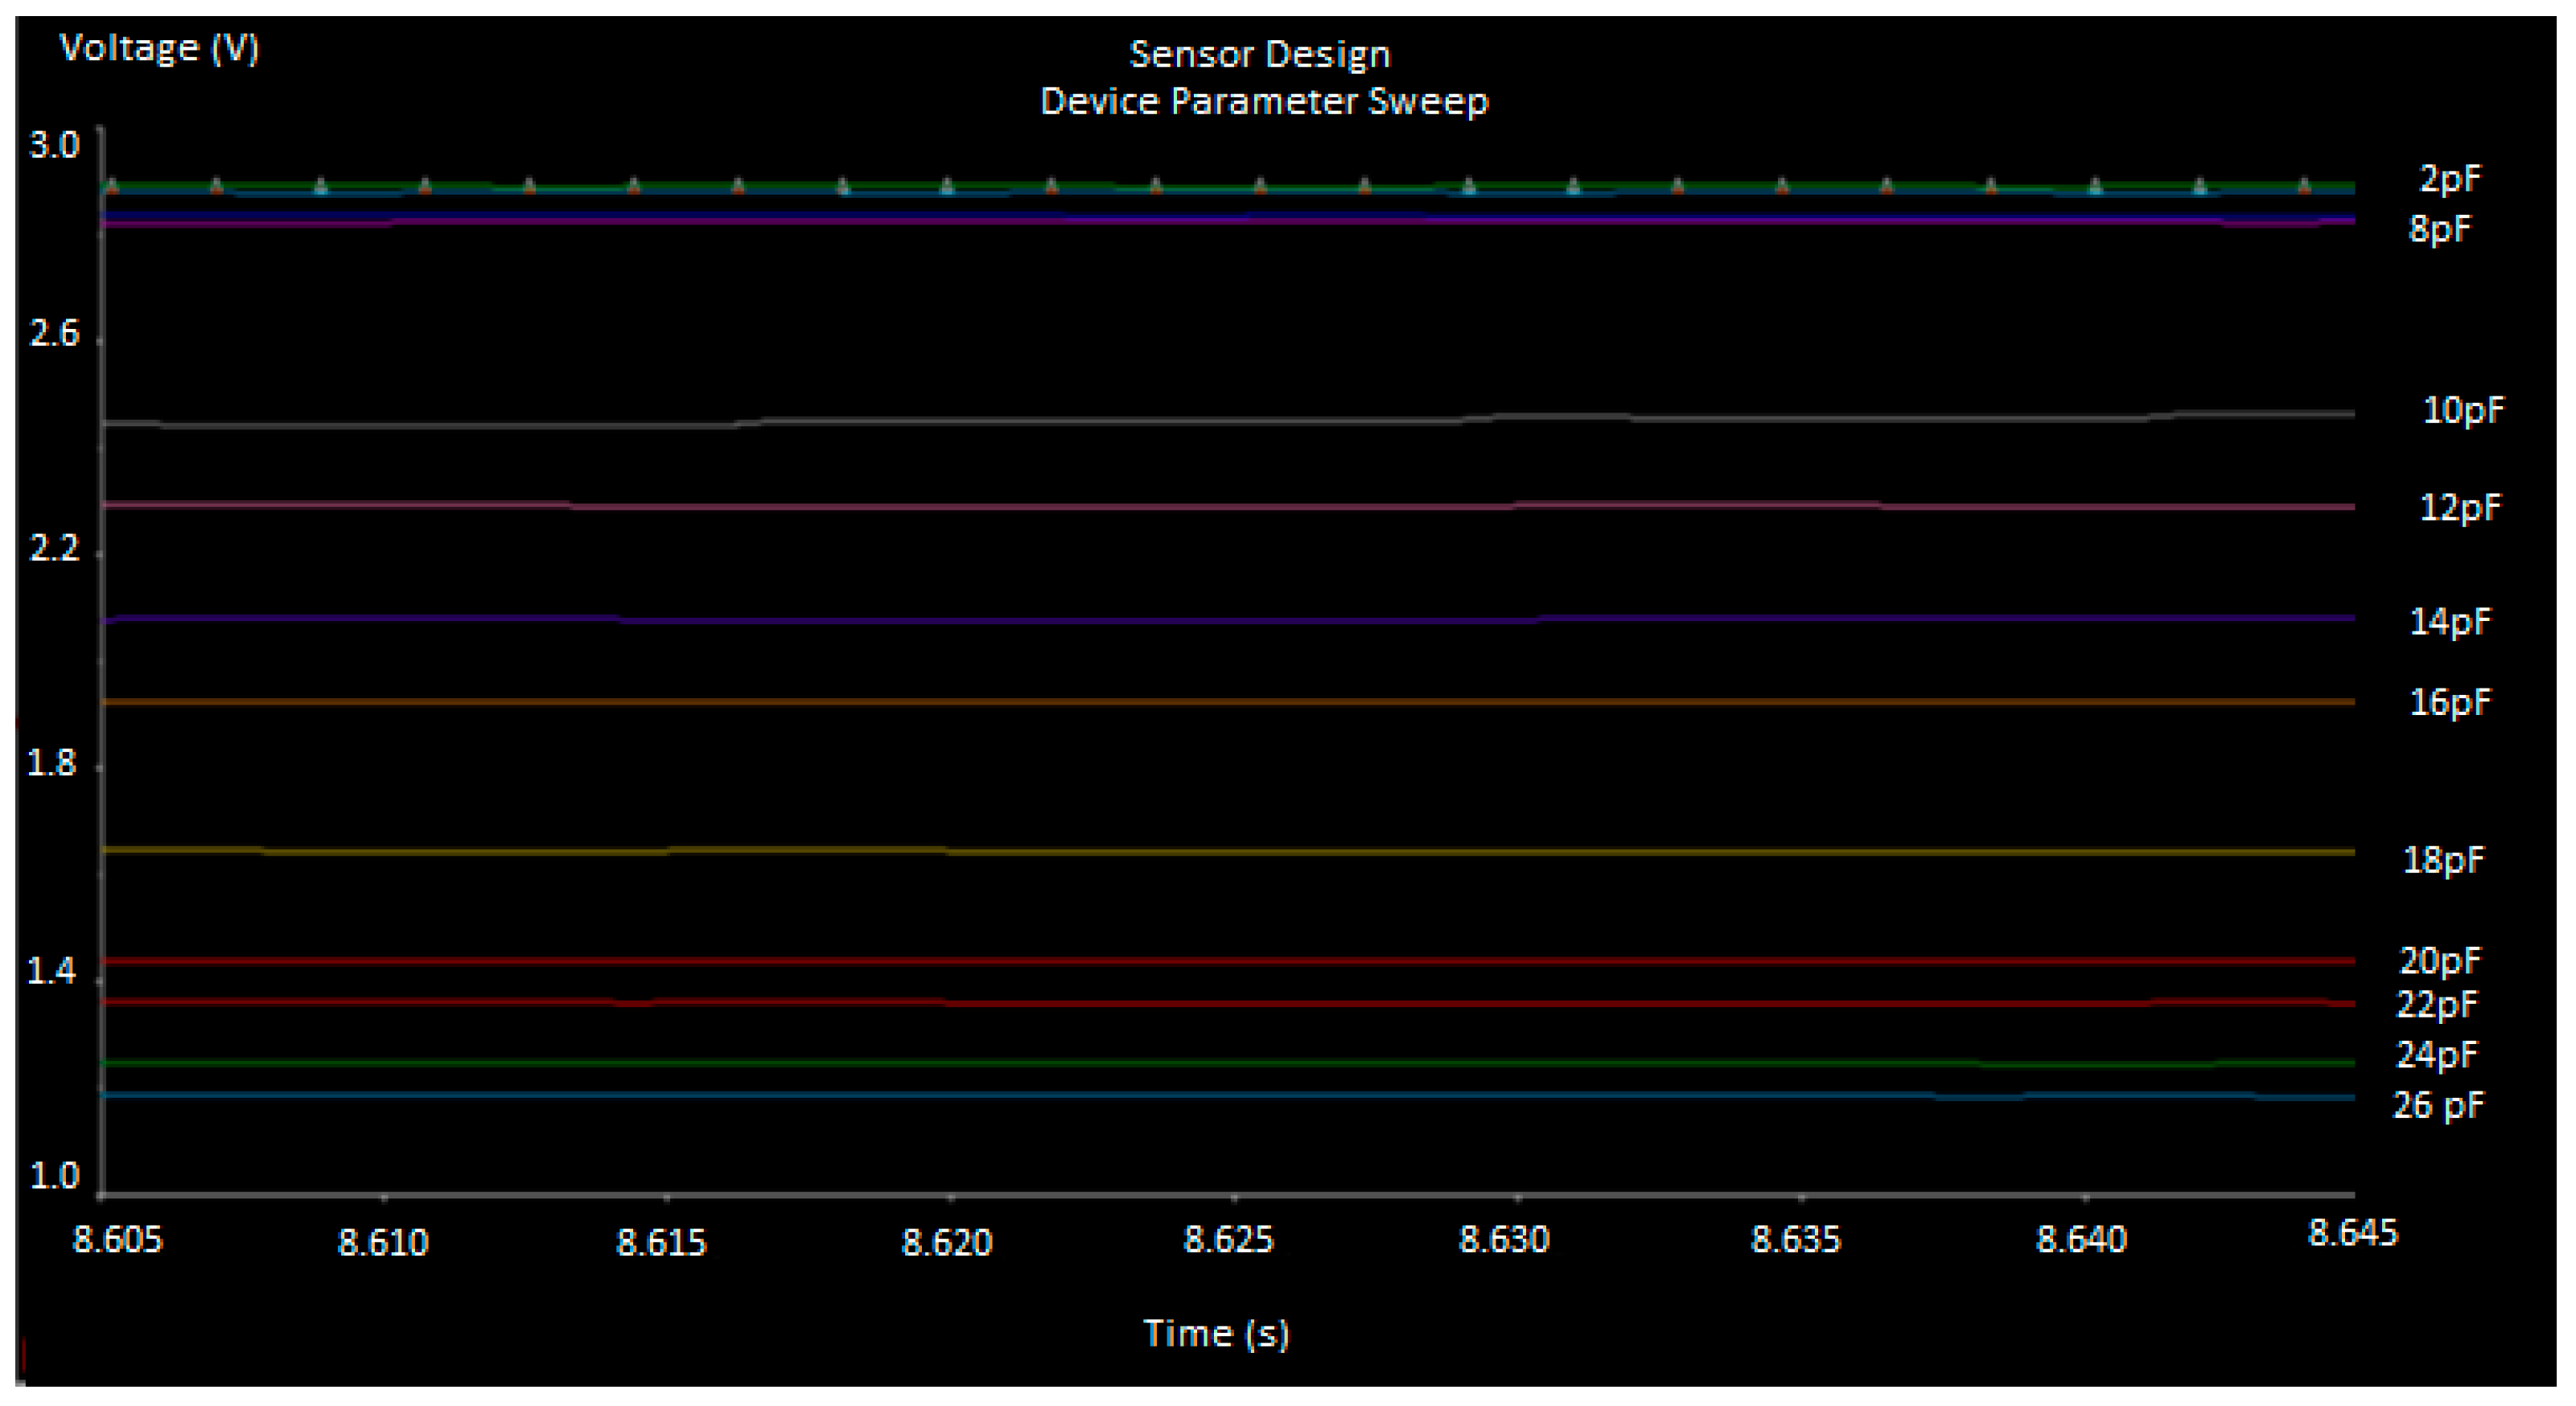The image size is (2576, 1406).
Task: Click the 2.6 voltage axis value
Action: coord(55,333)
